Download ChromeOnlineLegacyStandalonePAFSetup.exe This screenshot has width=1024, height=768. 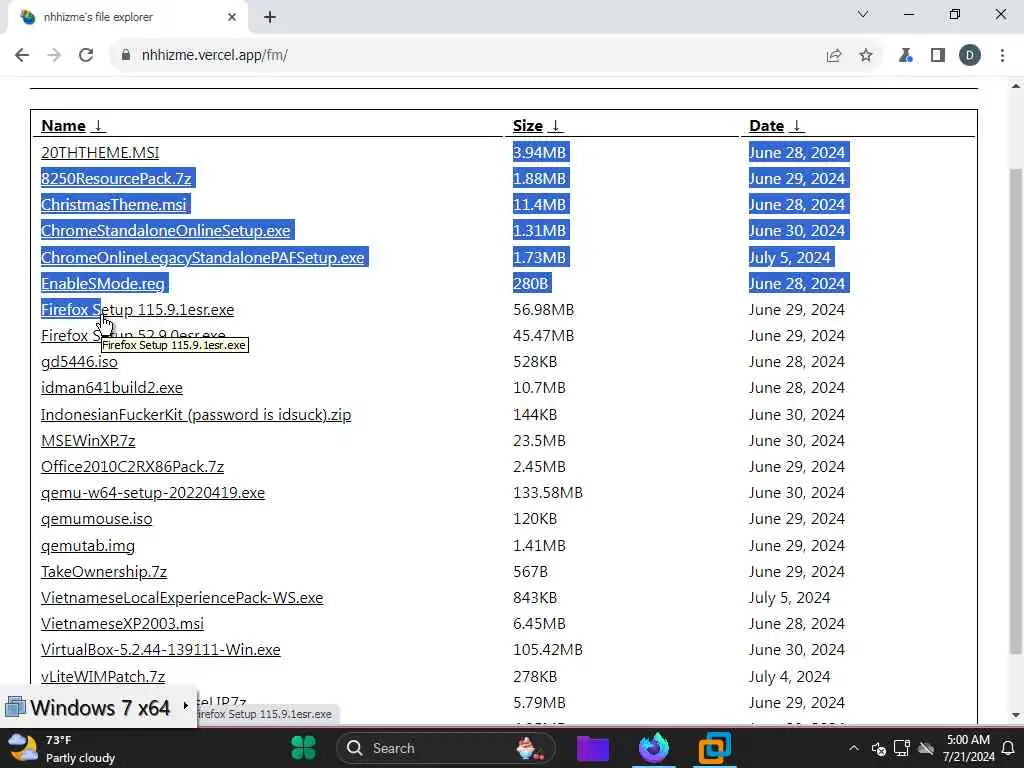[202, 257]
